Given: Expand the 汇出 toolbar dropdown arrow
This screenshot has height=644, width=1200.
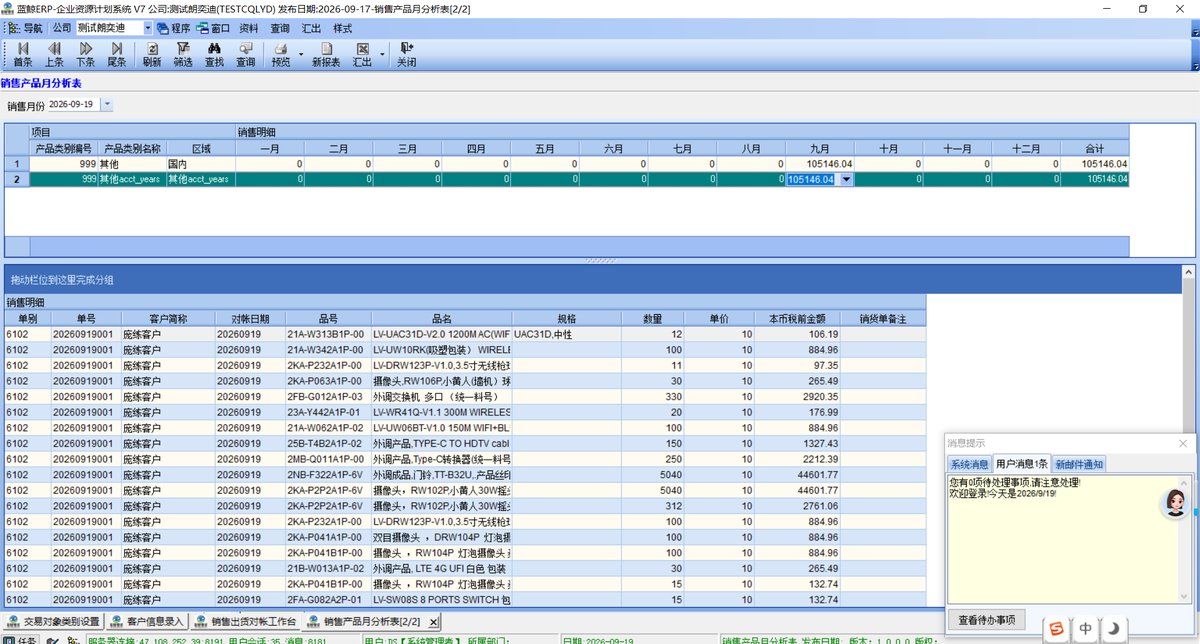Looking at the screenshot, I should pyautogui.click(x=382, y=54).
